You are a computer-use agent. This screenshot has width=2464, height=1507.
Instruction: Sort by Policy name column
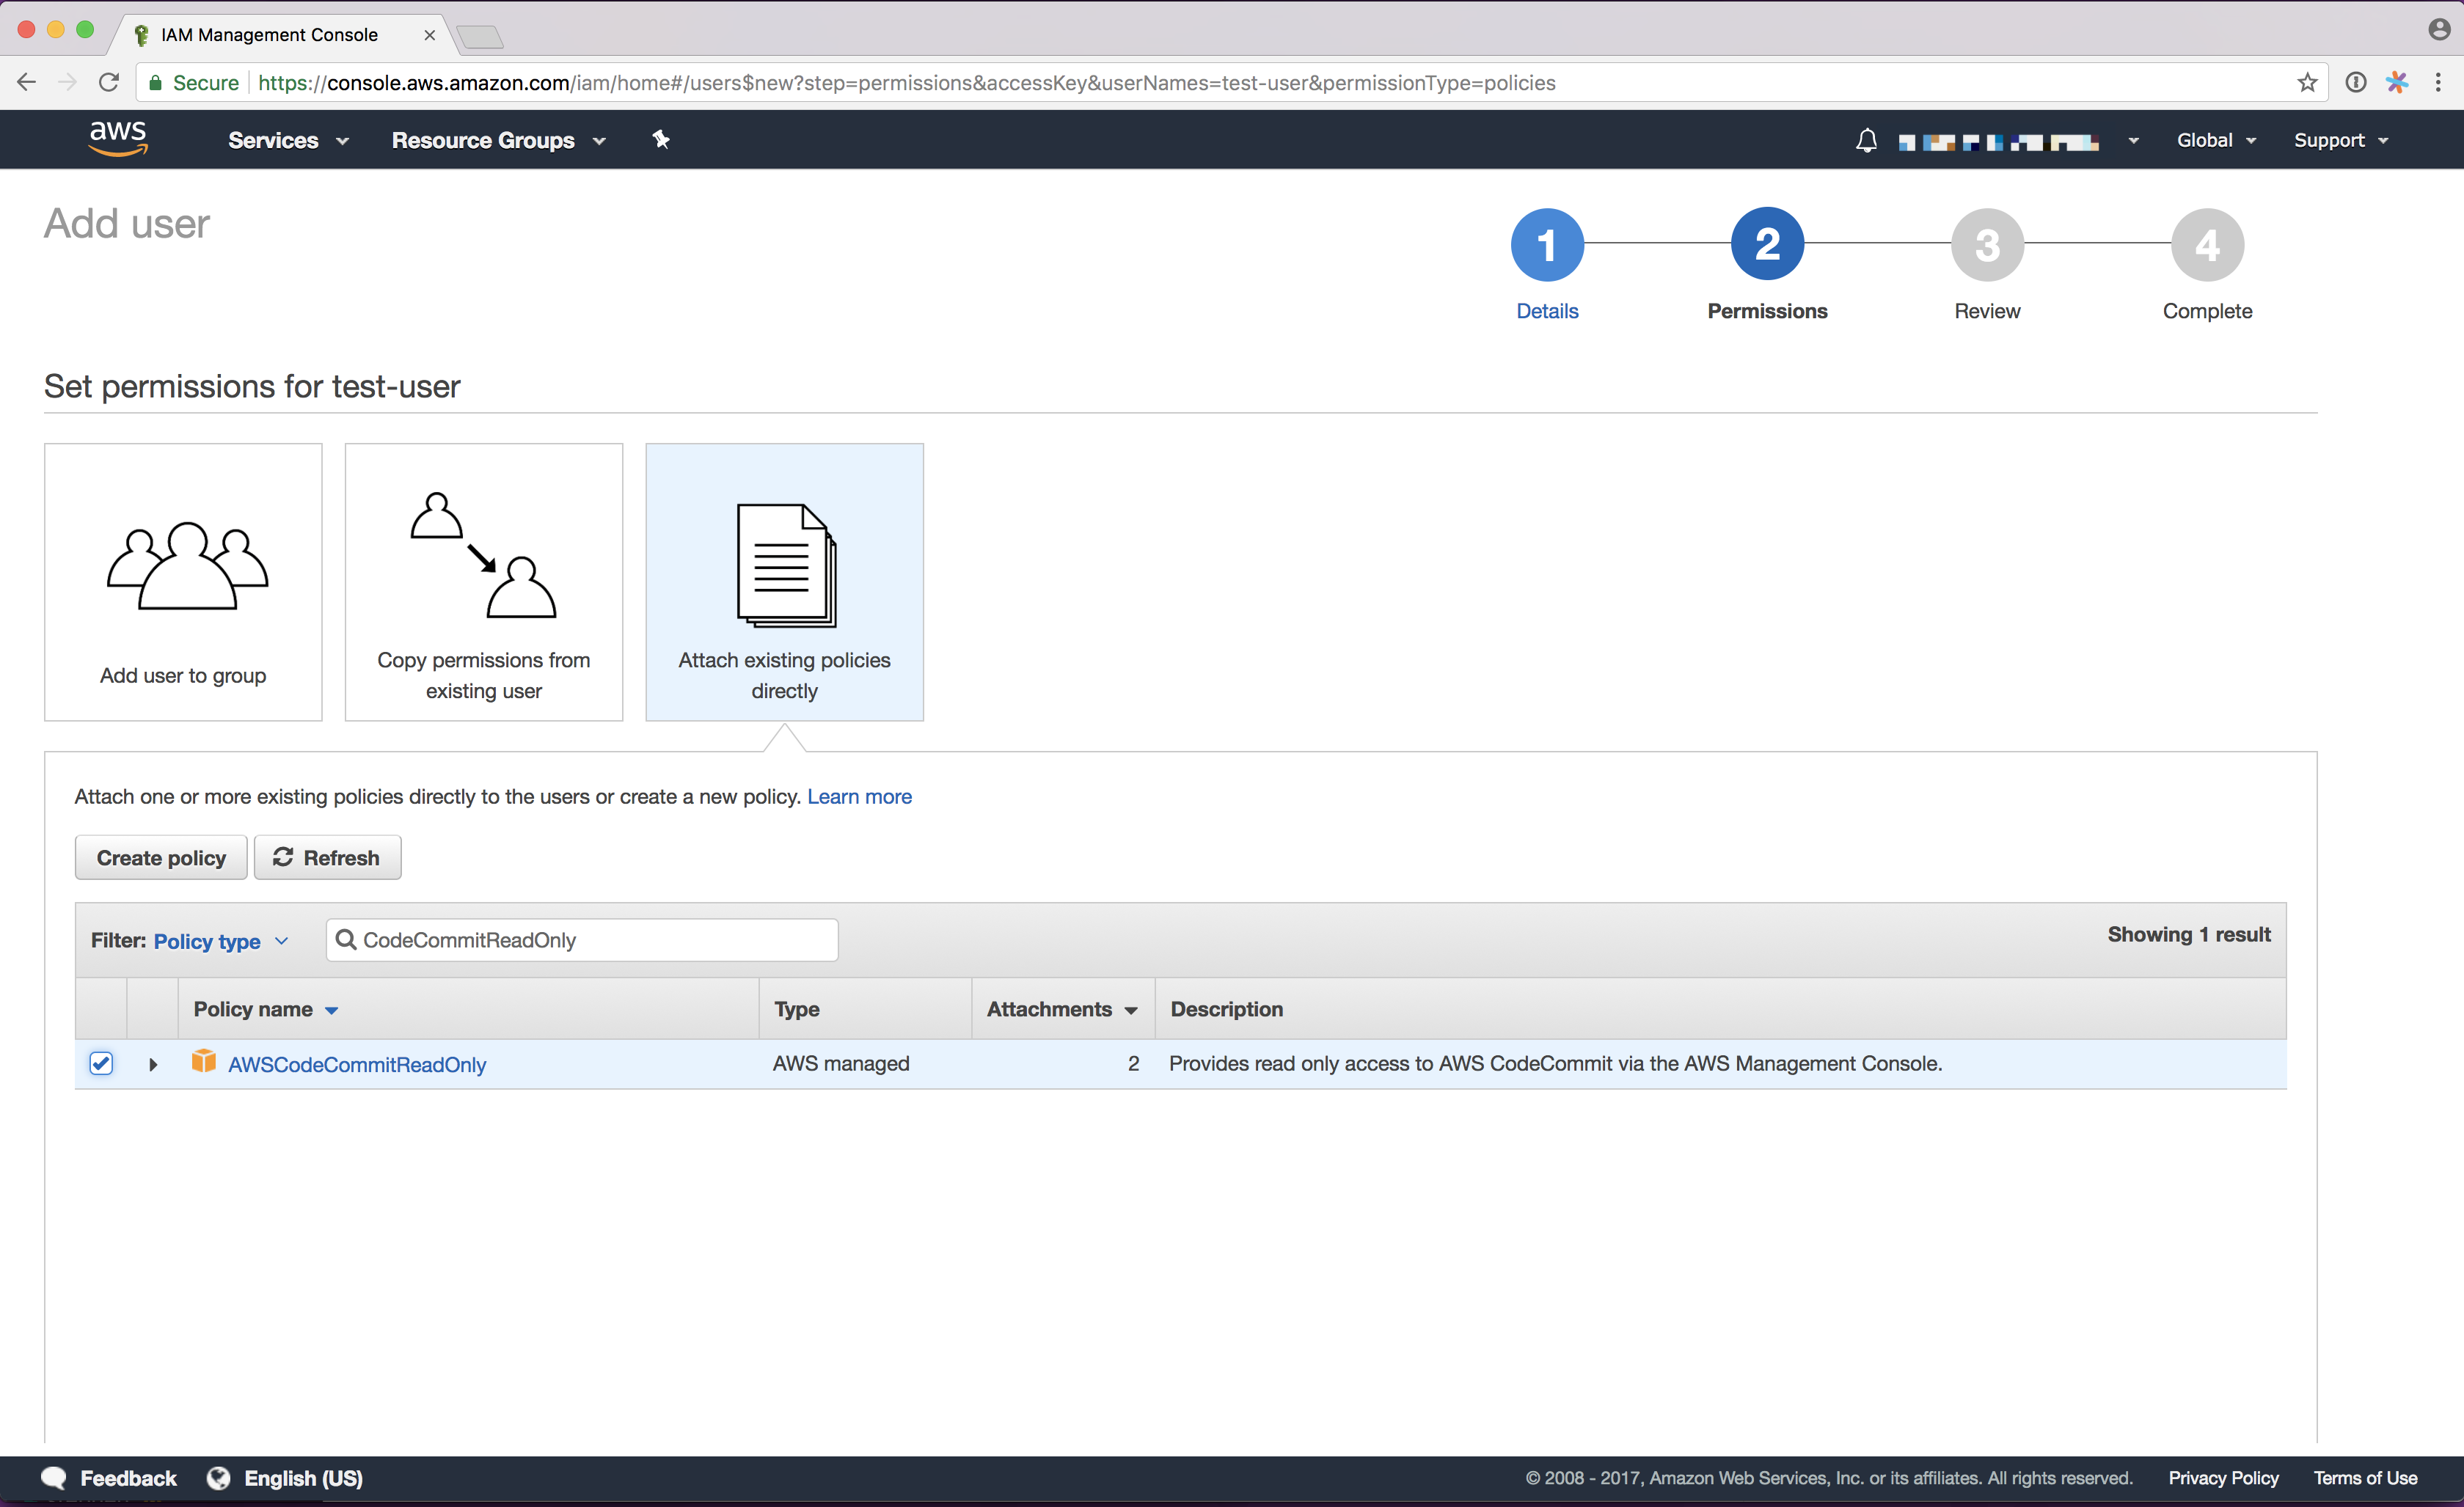266,1009
